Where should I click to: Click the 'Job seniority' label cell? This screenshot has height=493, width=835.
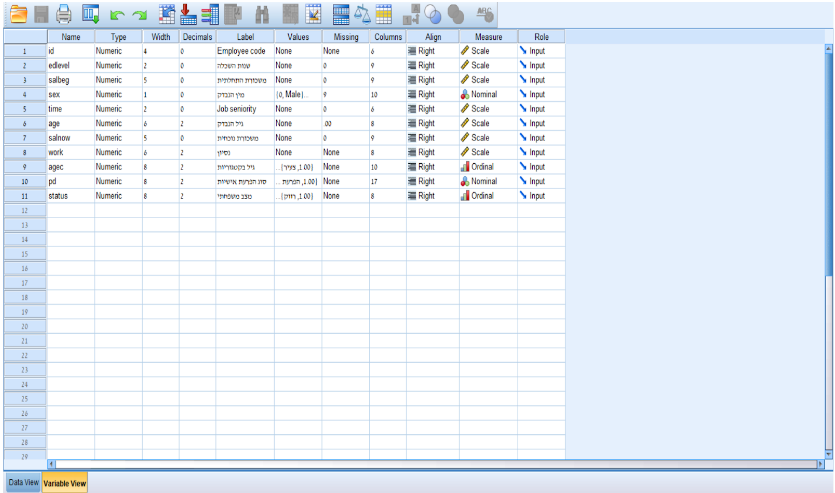(x=245, y=109)
